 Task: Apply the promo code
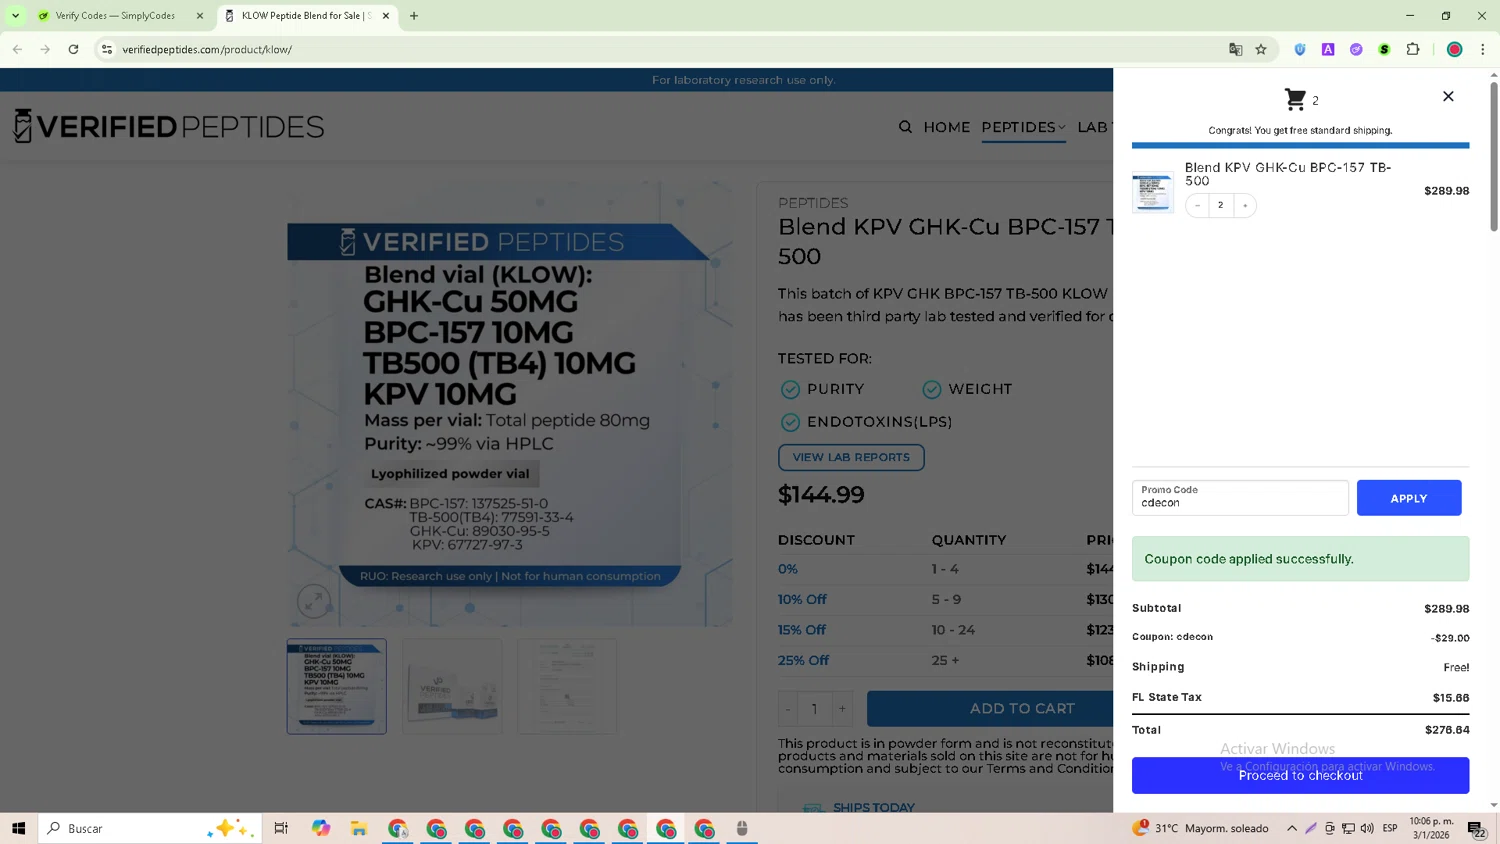1409,498
